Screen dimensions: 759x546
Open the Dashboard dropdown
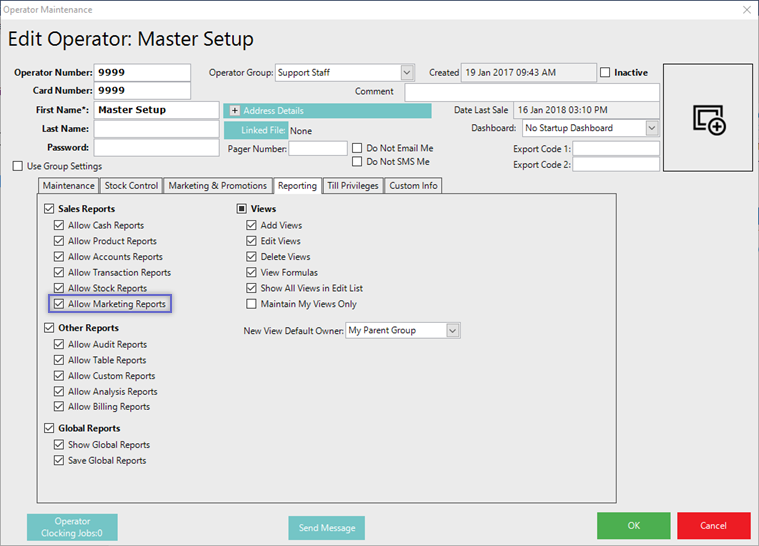(652, 128)
